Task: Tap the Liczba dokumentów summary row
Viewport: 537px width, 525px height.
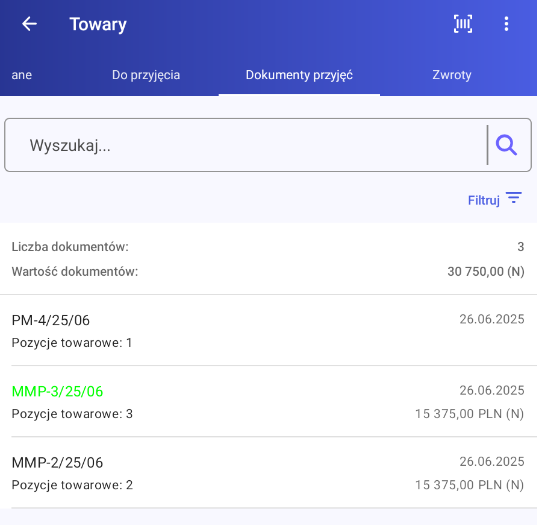Action: (x=268, y=247)
